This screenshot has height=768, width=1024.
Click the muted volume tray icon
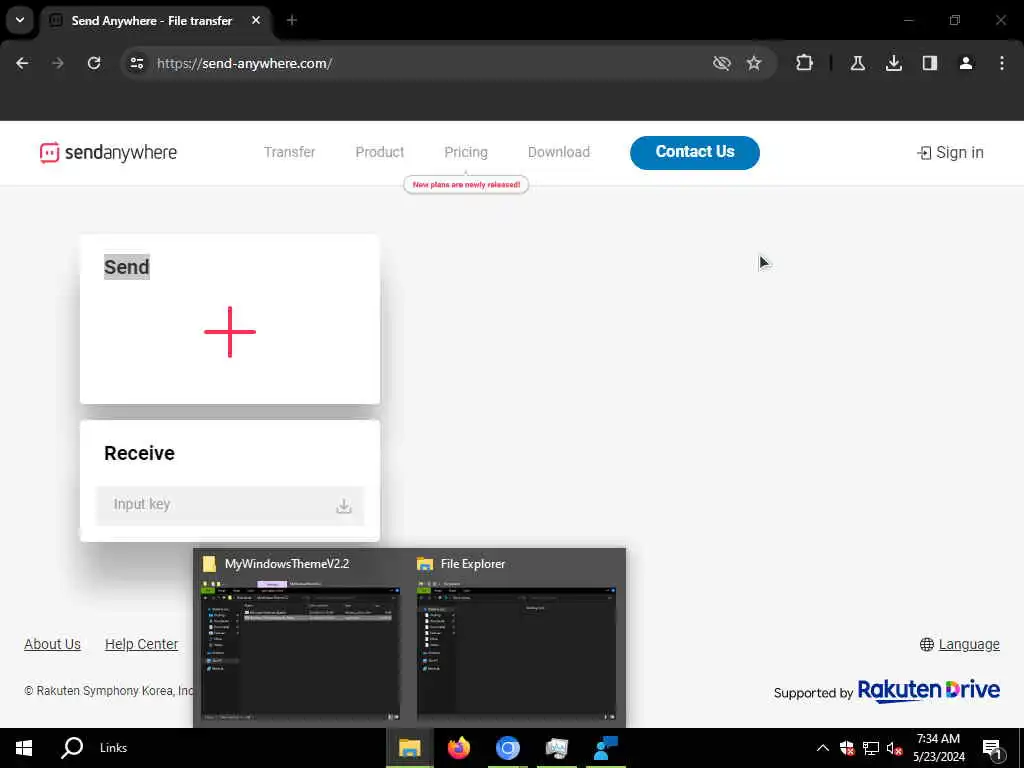(x=894, y=748)
